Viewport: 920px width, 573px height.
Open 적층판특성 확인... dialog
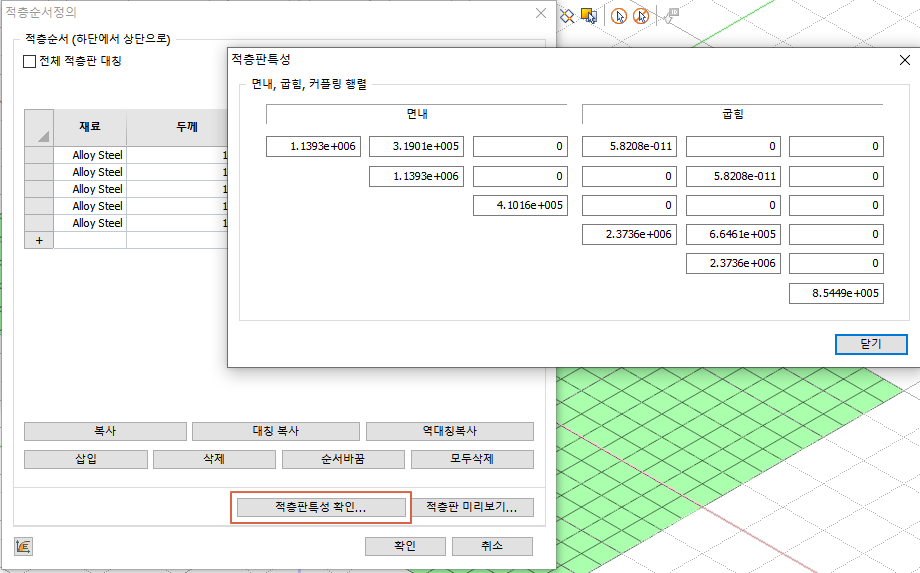pyautogui.click(x=321, y=507)
